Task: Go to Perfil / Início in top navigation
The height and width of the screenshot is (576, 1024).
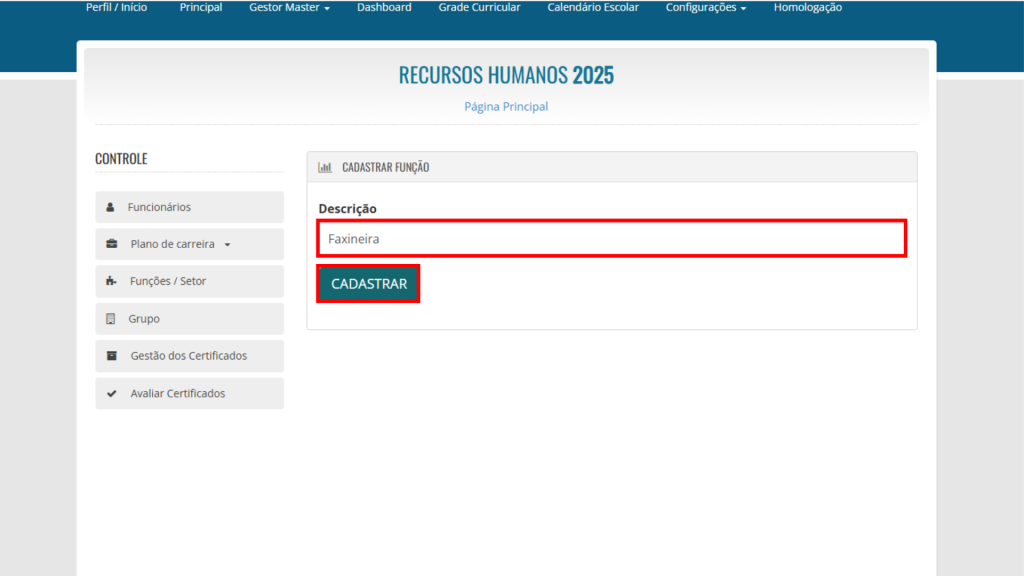Action: point(116,7)
